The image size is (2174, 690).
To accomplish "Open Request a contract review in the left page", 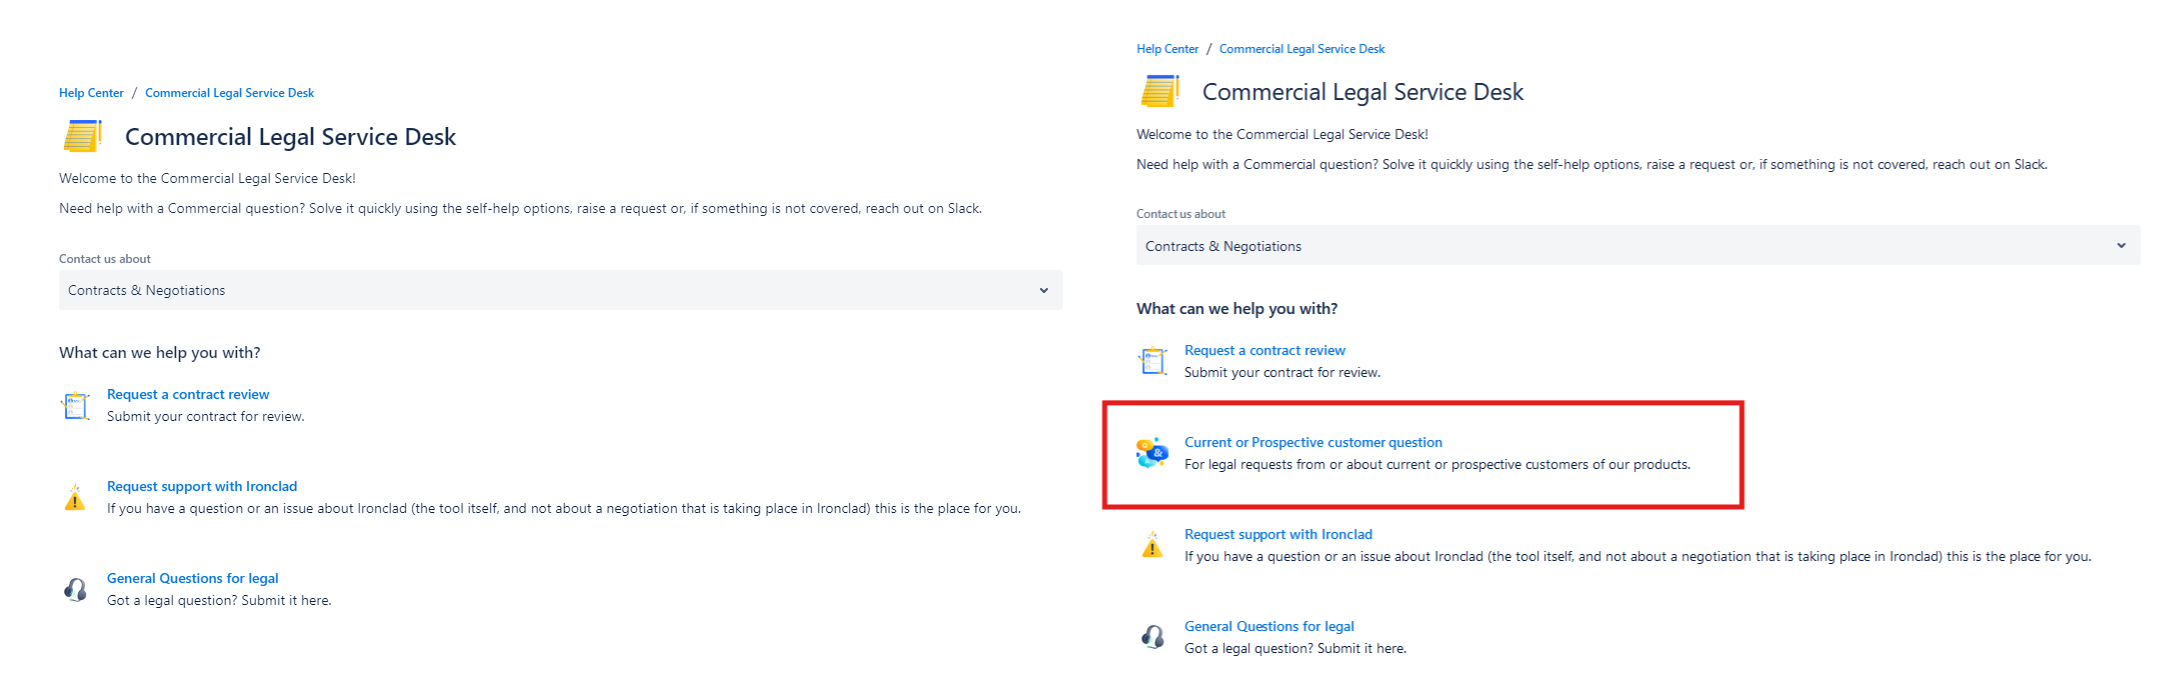I will (x=188, y=394).
